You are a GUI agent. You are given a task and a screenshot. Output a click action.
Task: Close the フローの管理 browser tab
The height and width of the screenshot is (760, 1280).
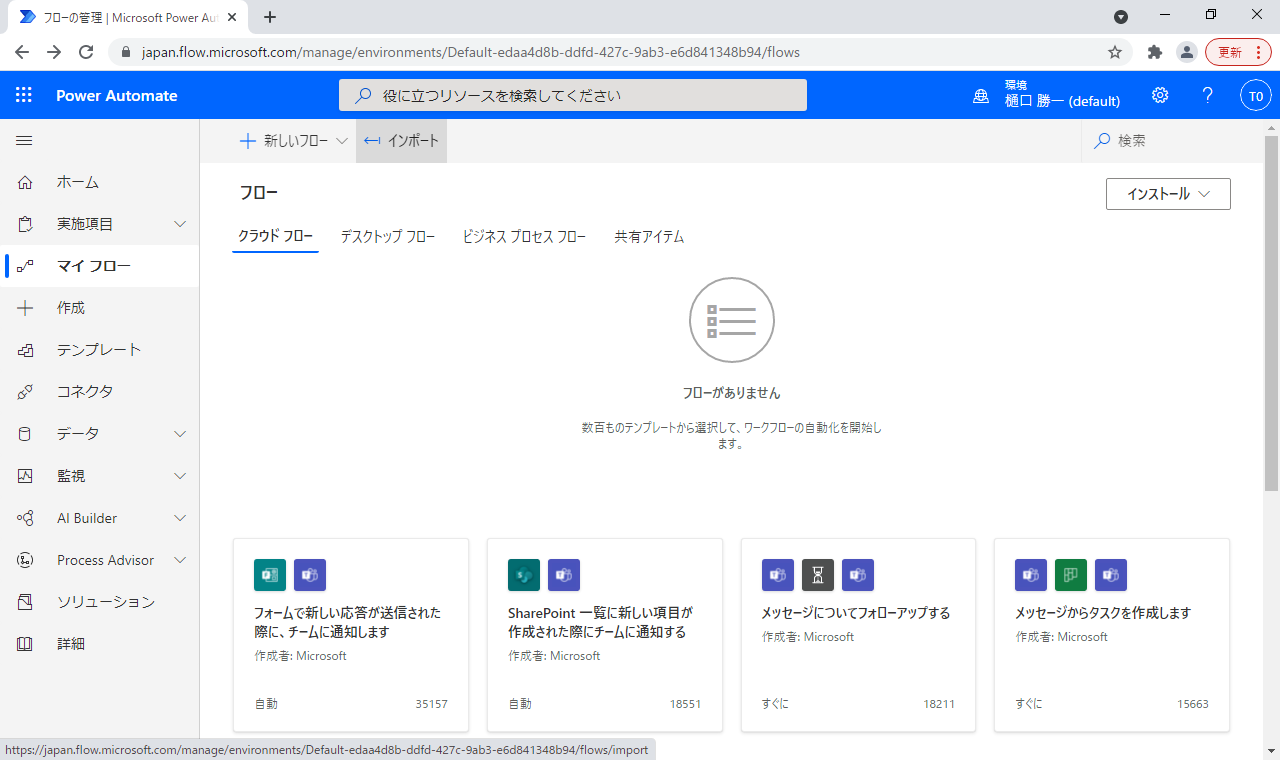232,17
